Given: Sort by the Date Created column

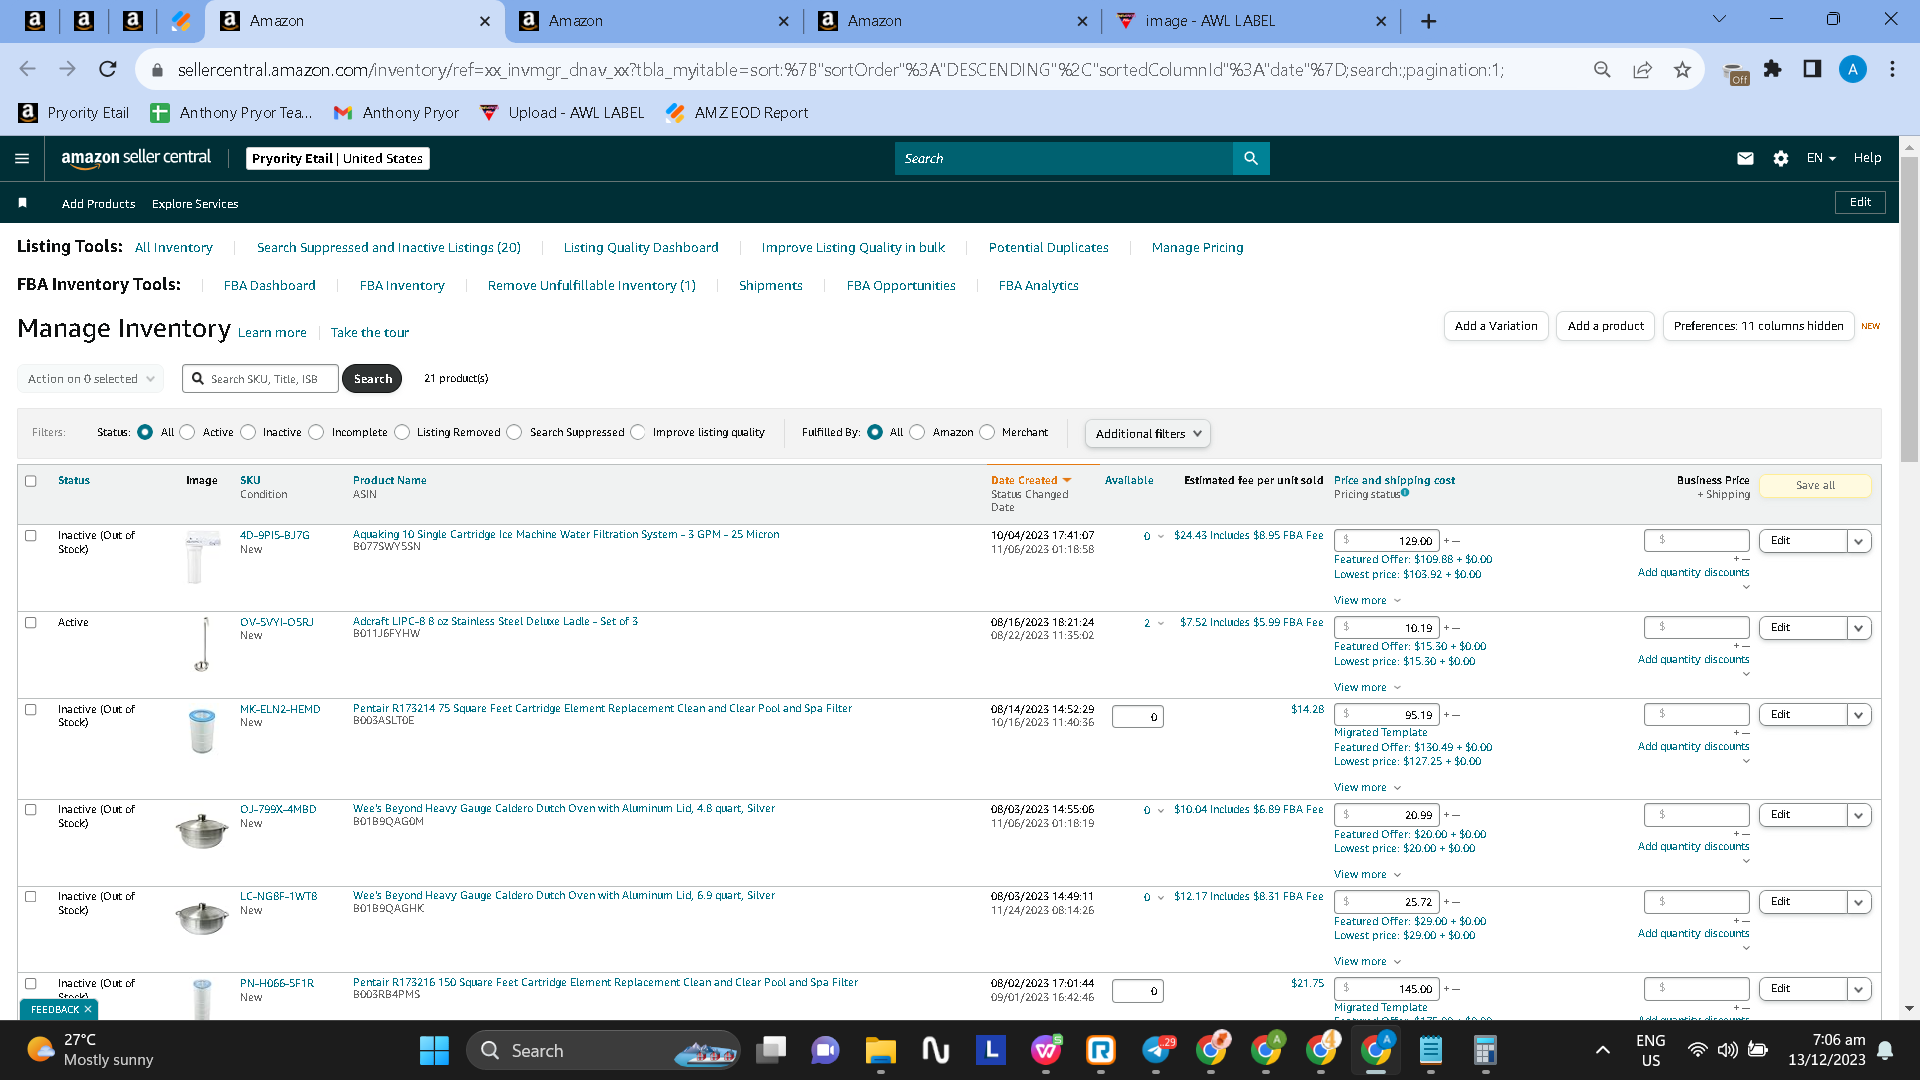Looking at the screenshot, I should pos(1031,481).
